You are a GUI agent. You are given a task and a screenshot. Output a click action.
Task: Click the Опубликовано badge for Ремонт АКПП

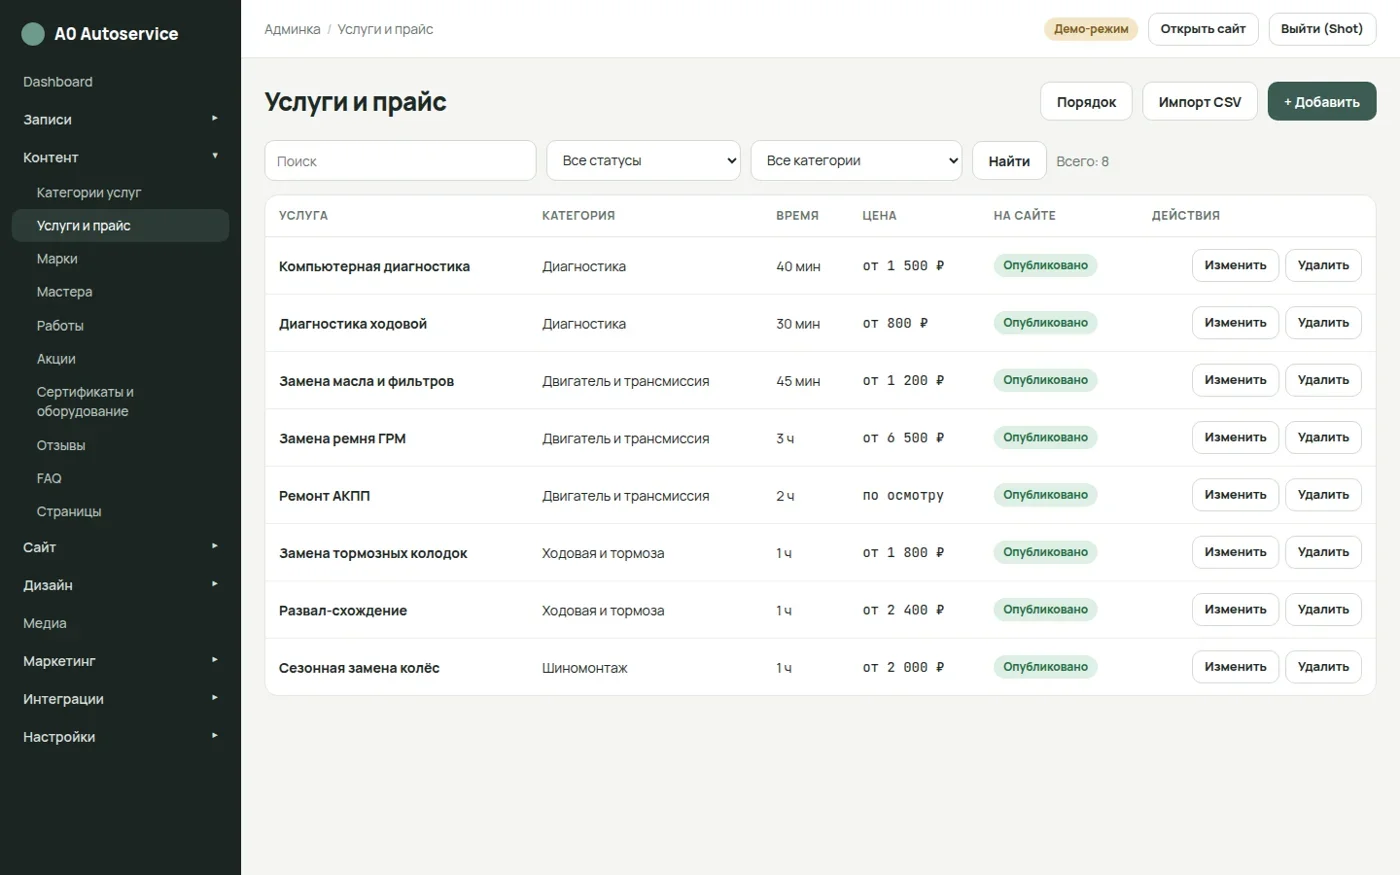pyautogui.click(x=1045, y=495)
